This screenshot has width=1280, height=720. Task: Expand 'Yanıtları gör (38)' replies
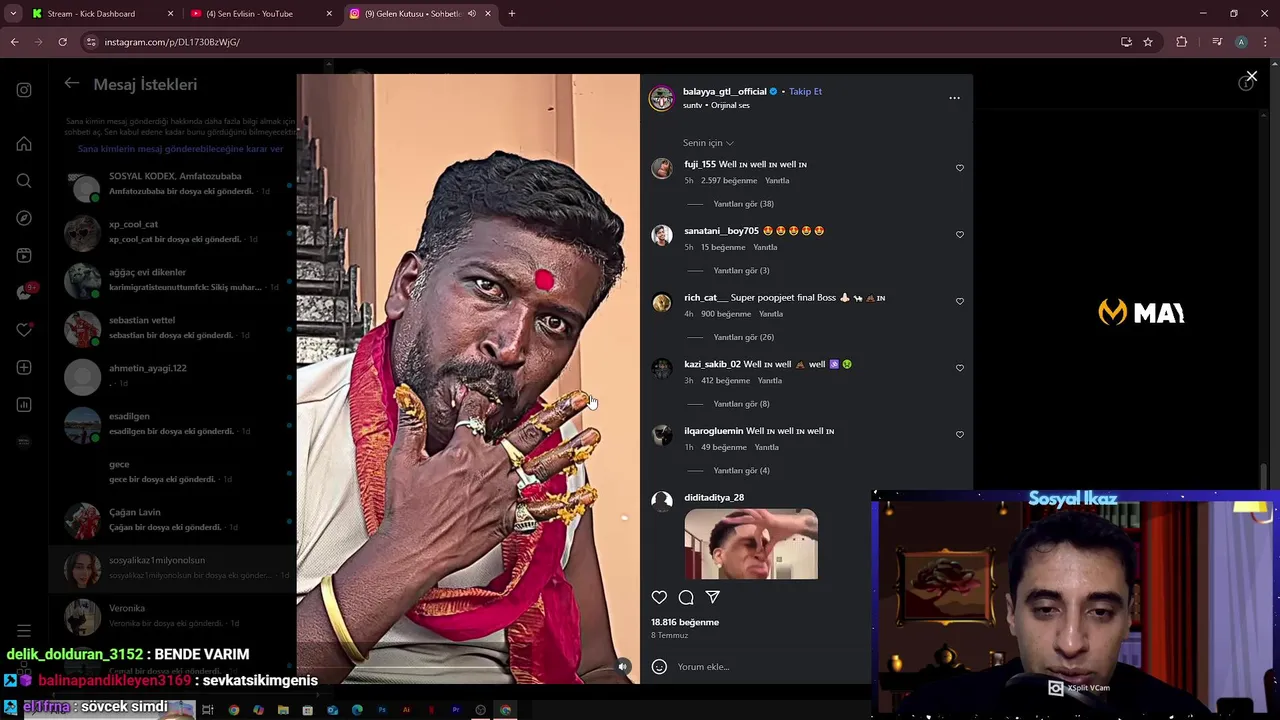(x=743, y=204)
